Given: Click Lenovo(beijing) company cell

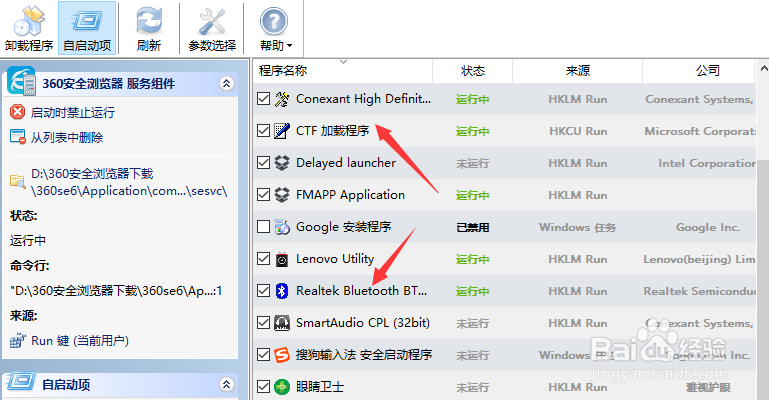Looking at the screenshot, I should click(x=699, y=259).
